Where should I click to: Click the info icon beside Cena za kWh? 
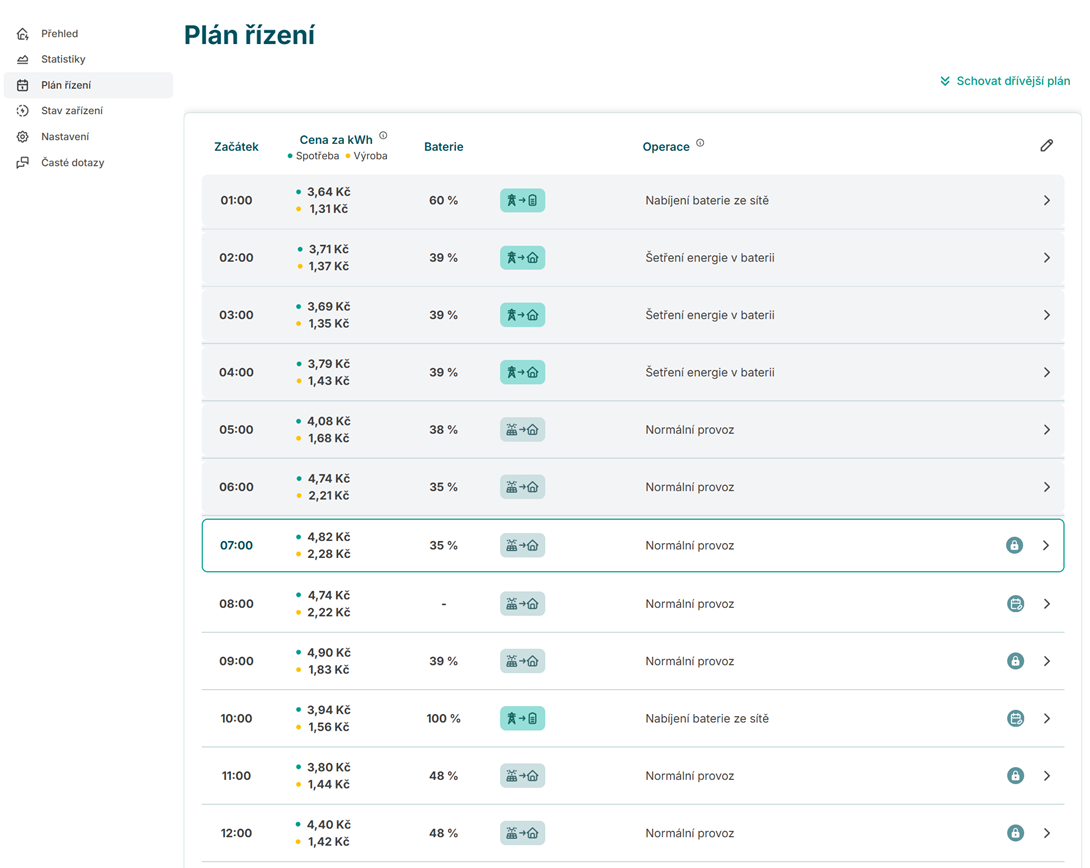point(383,136)
